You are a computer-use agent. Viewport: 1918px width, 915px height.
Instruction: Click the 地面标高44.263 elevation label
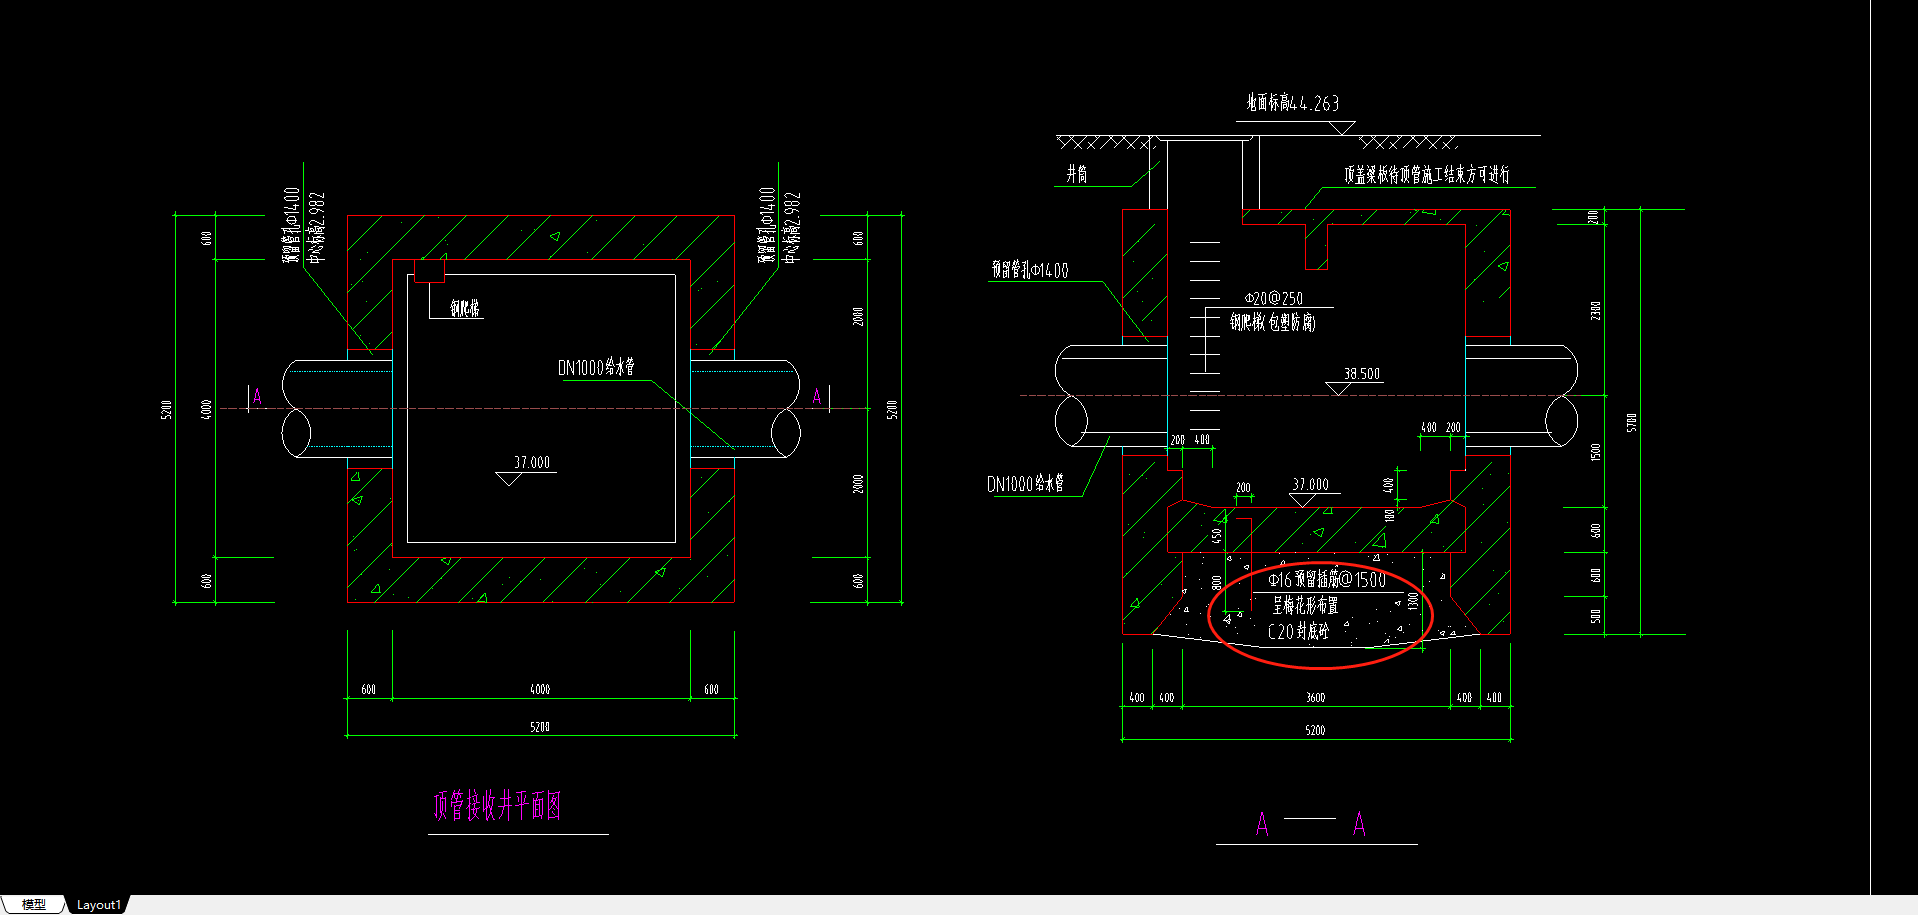tap(1292, 103)
